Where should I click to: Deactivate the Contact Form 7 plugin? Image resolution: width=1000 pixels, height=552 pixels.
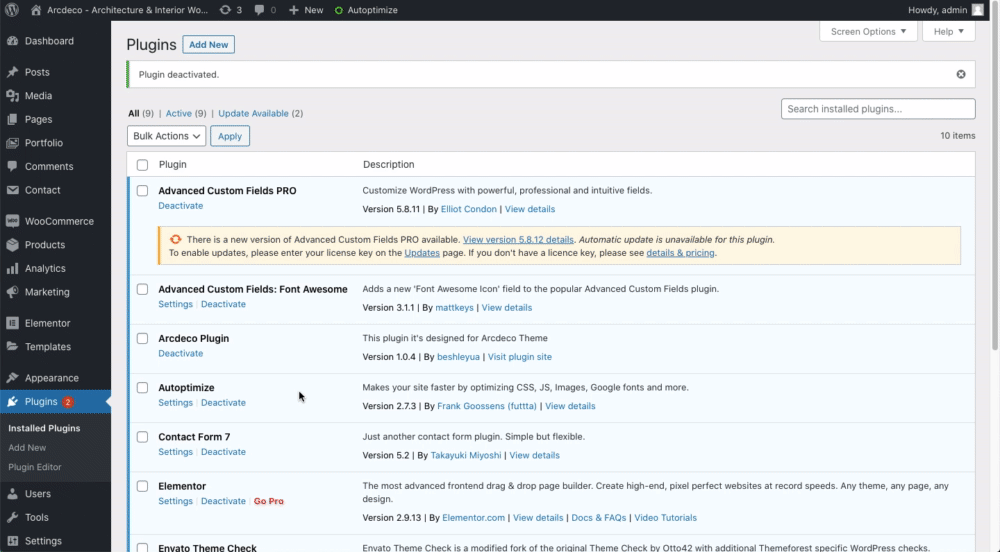(223, 452)
